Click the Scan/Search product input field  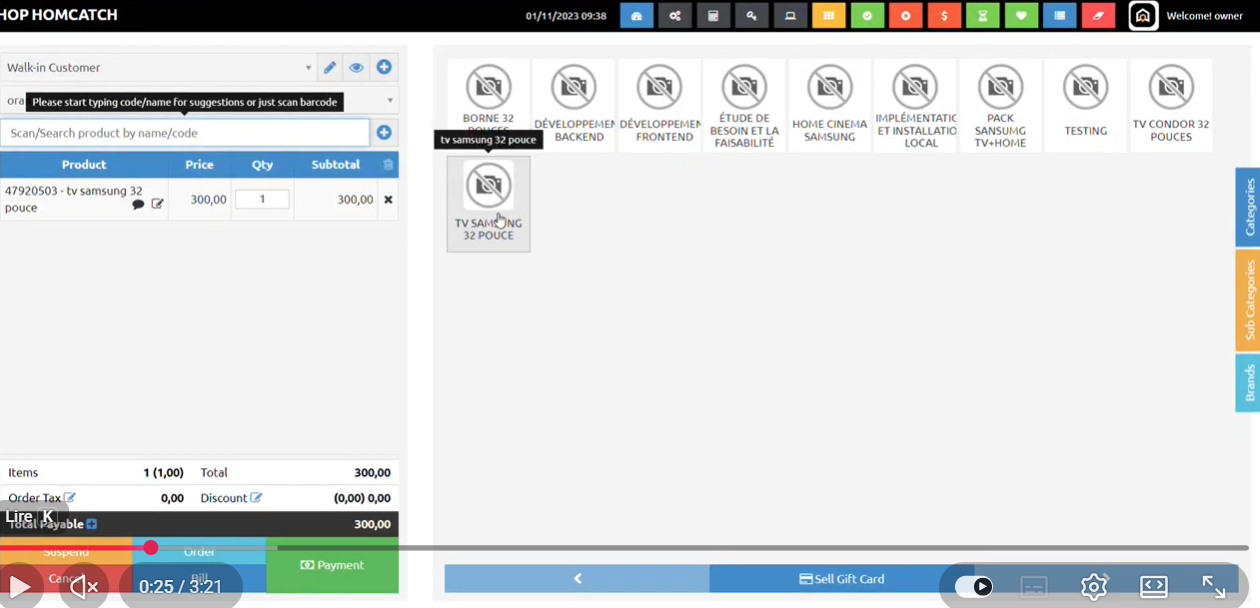tap(185, 133)
